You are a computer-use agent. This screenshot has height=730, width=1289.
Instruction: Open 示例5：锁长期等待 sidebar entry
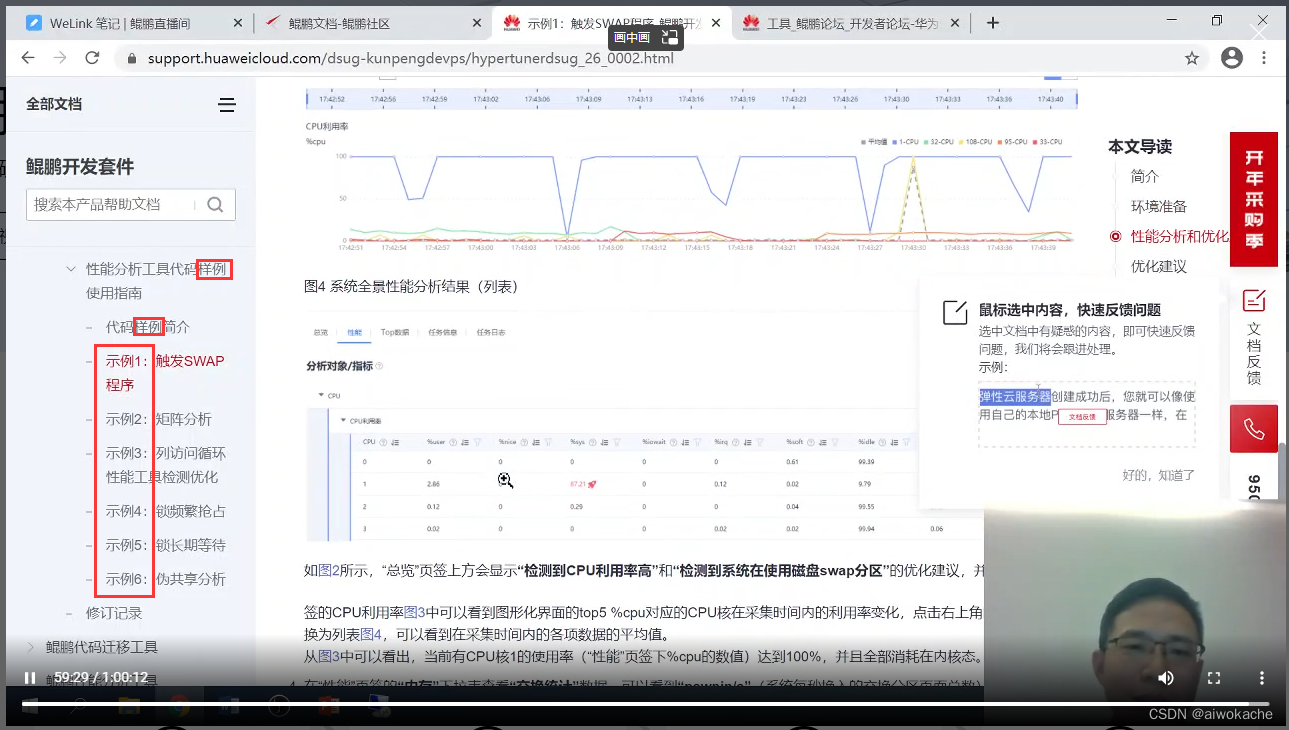[x=166, y=545]
